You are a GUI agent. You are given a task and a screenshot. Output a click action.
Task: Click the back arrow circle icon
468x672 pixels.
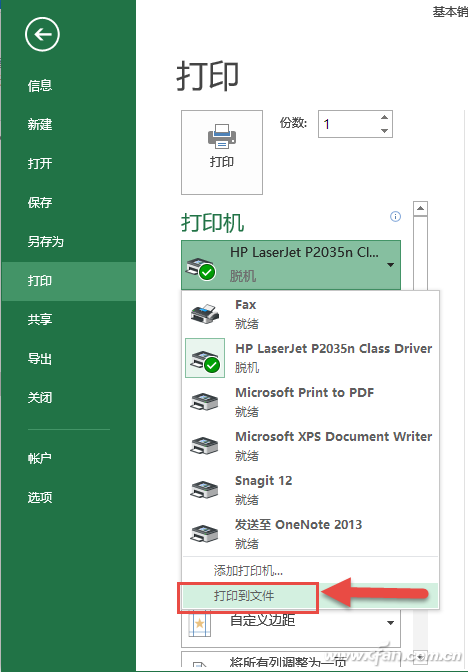(42, 34)
